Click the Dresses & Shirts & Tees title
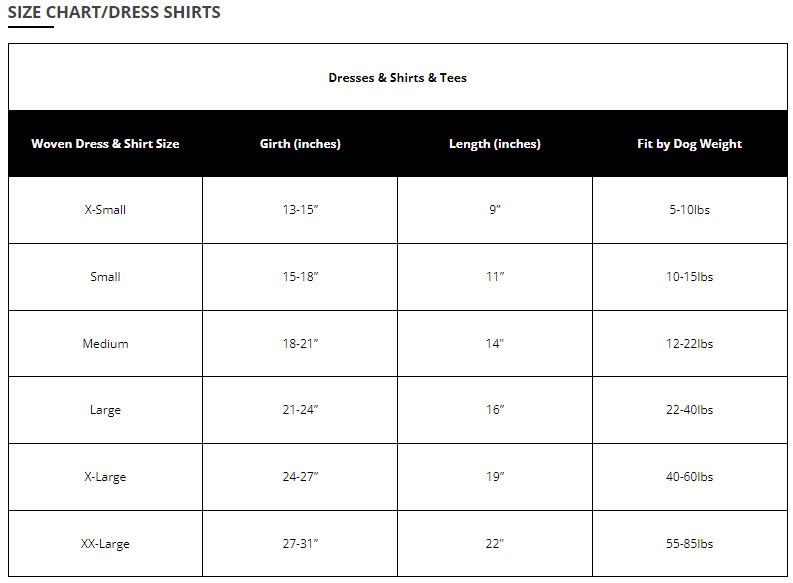 [x=397, y=77]
